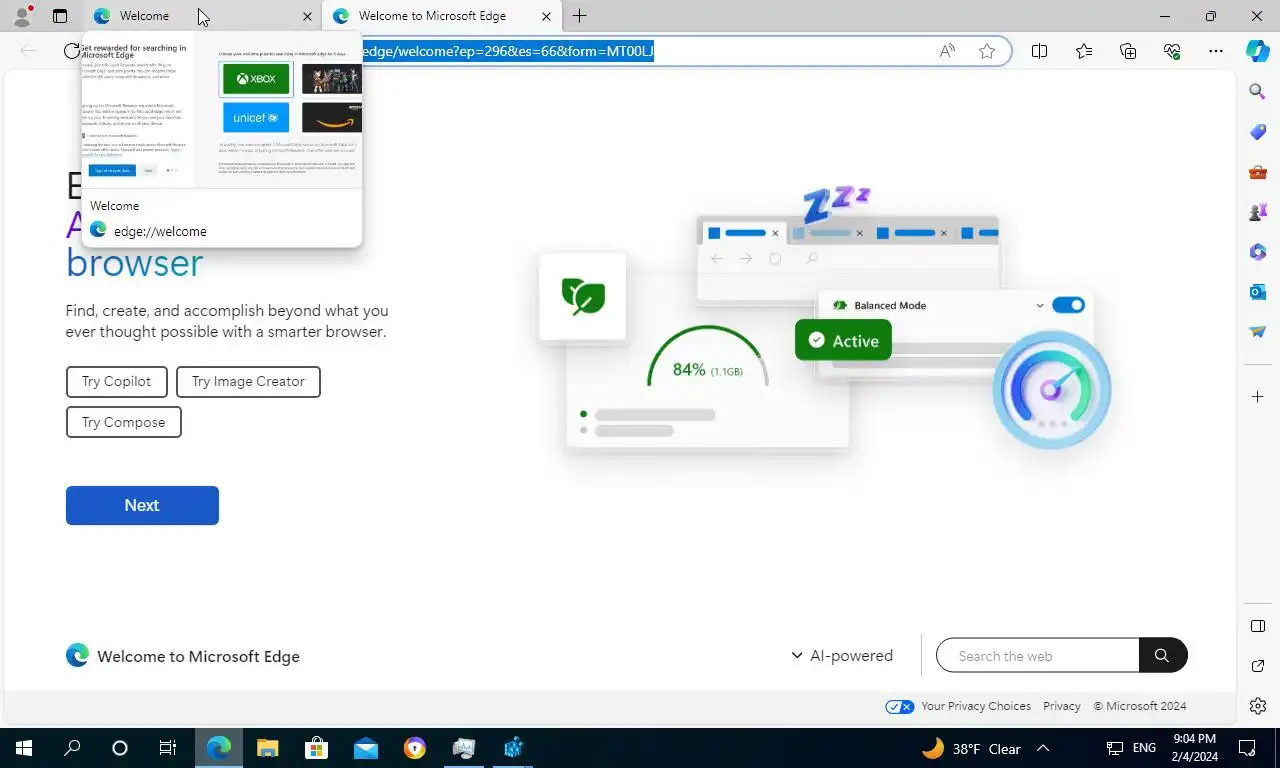Viewport: 1280px width, 768px height.
Task: Open the Privacy footer link
Action: click(1061, 706)
